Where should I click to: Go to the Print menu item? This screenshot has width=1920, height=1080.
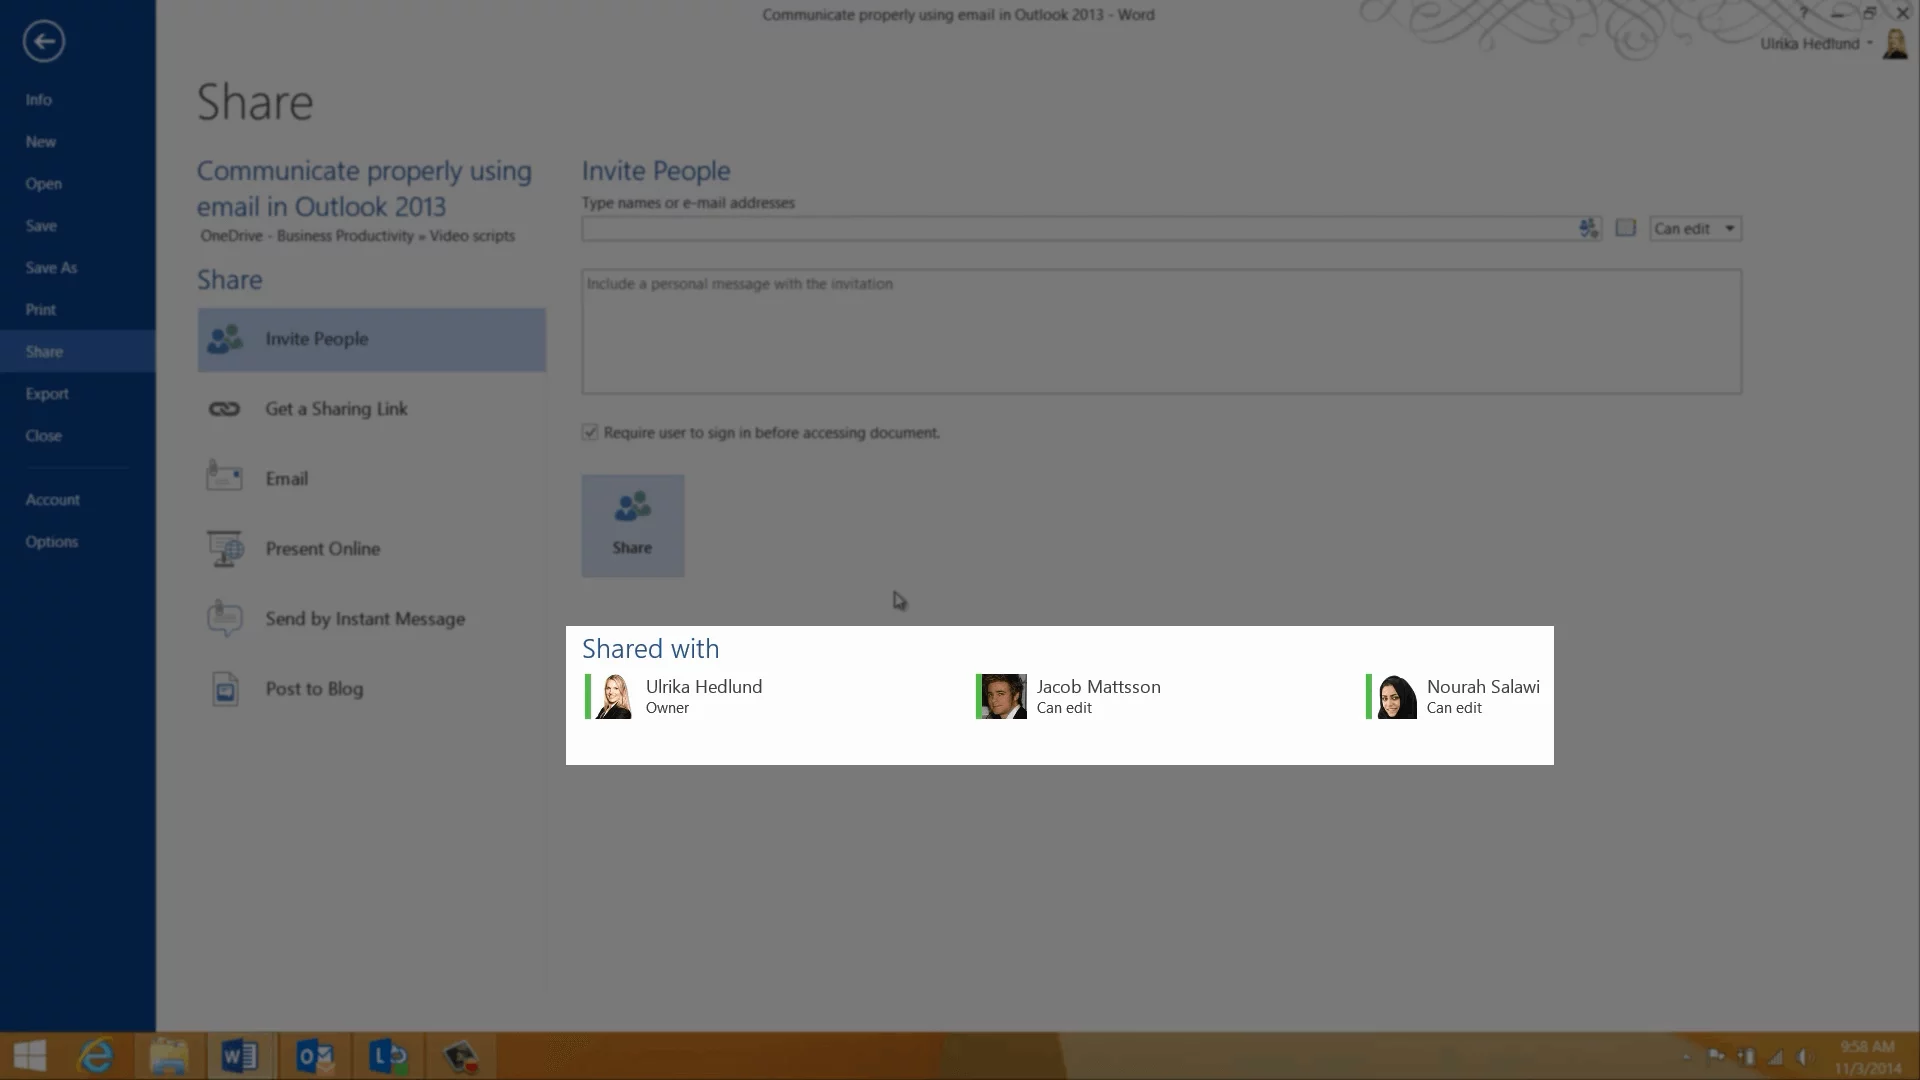tap(41, 310)
